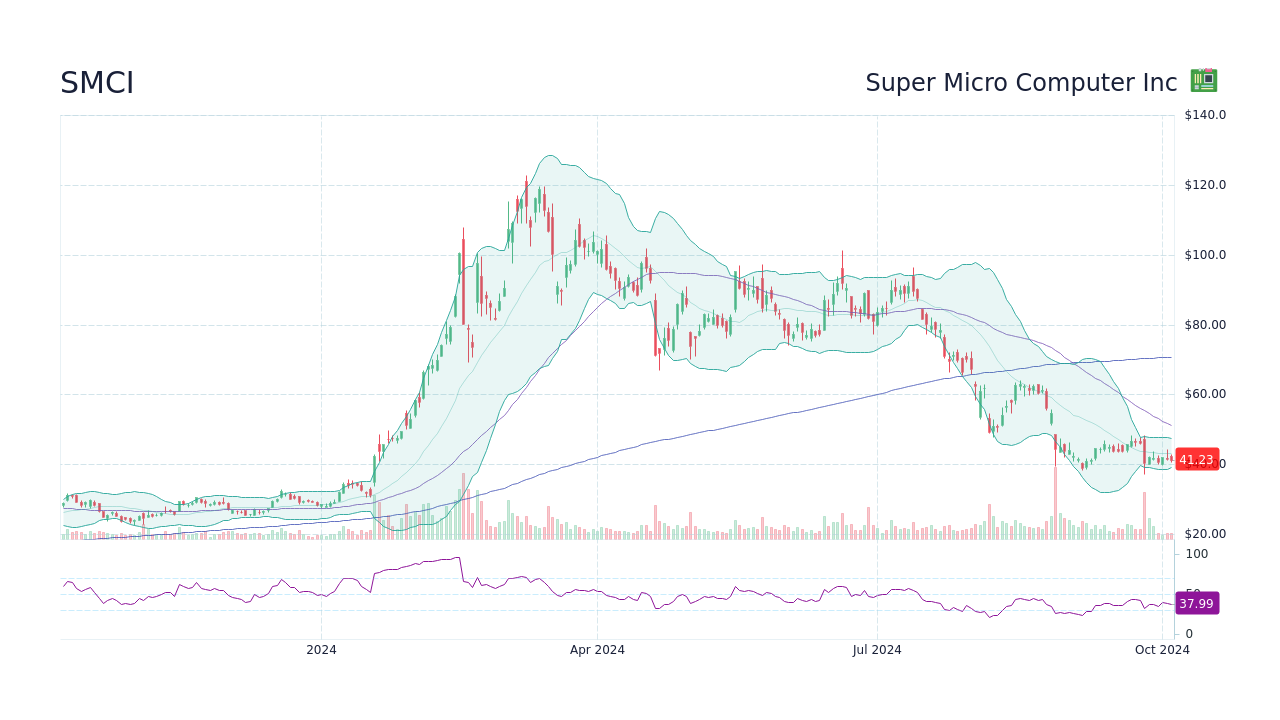Screen dimensions: 1280x720
Task: Click the purple 37.99 RSI value label
Action: [1197, 604]
